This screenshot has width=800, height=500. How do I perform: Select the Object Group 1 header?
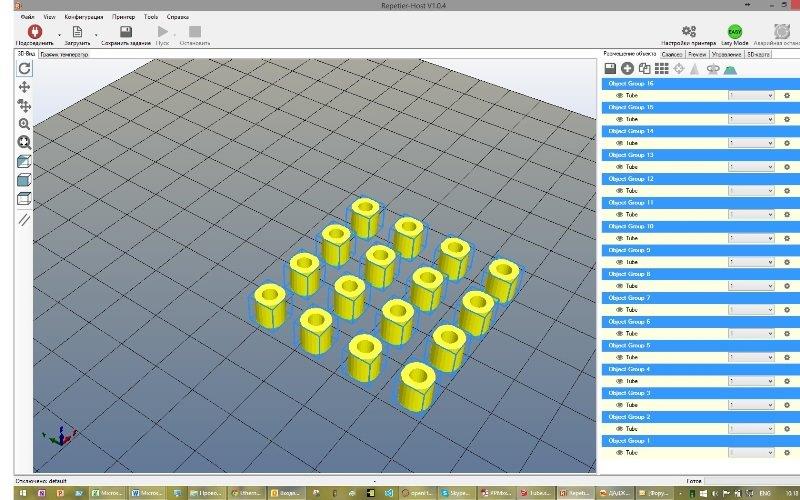coord(701,441)
